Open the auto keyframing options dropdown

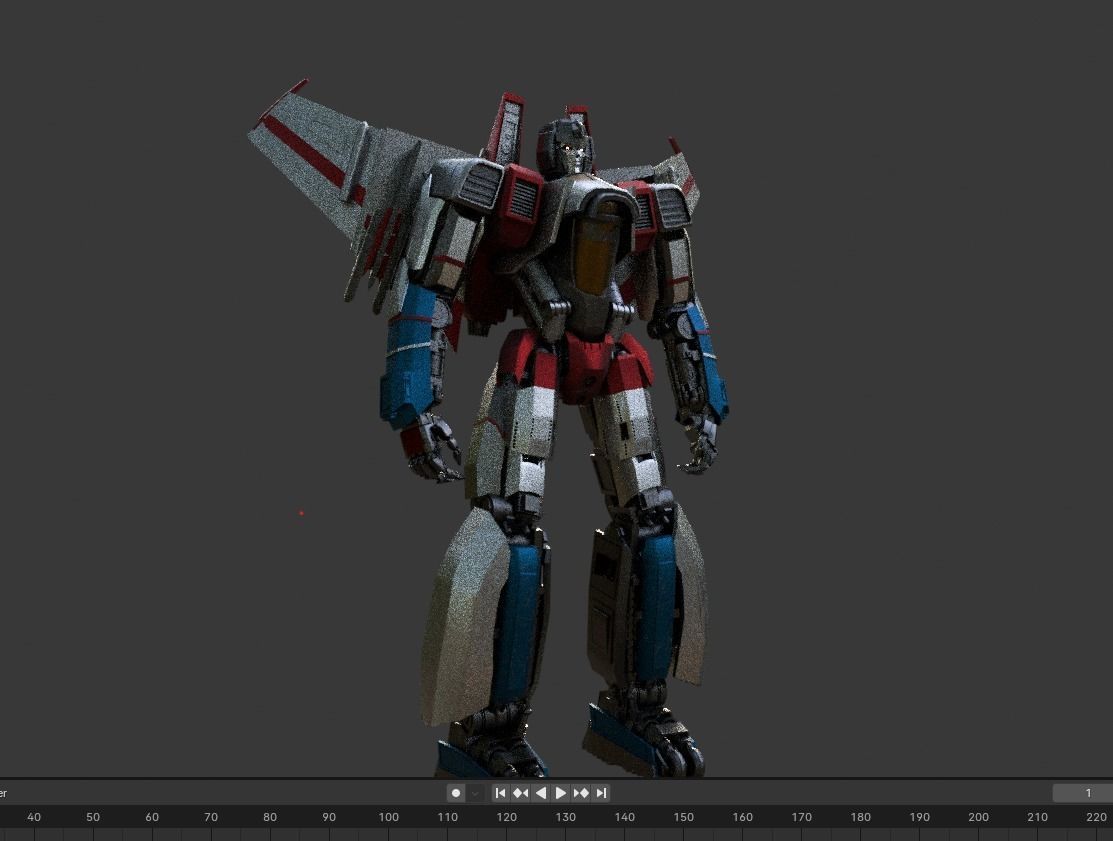475,793
